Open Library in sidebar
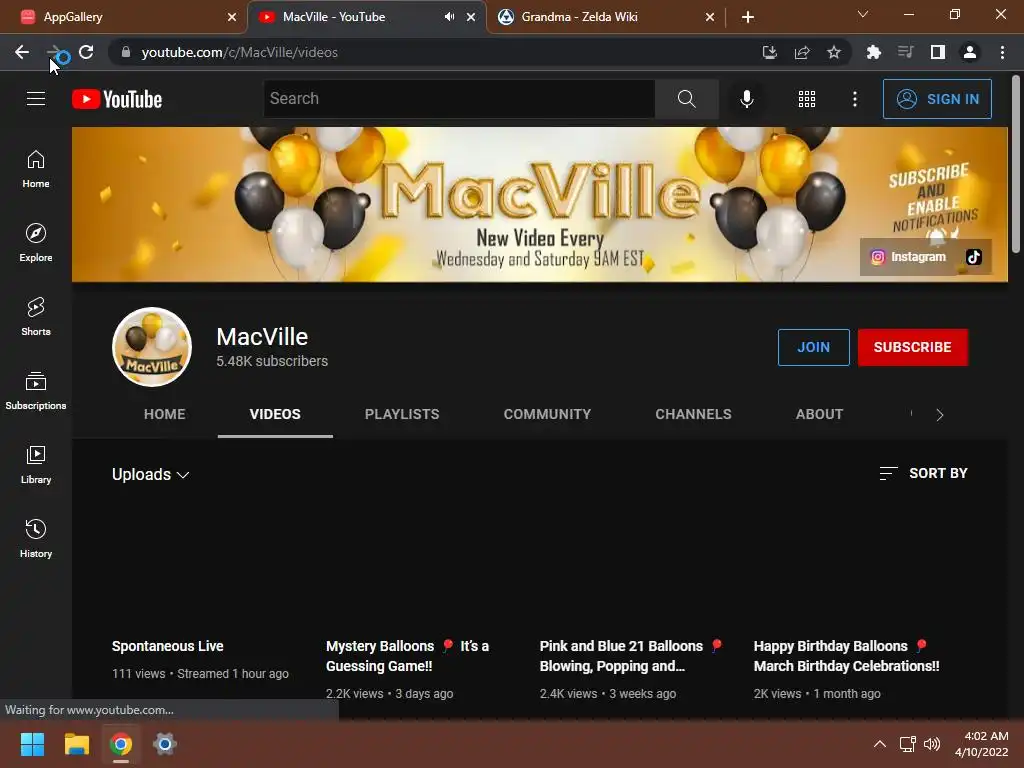The image size is (1024, 768). tap(36, 464)
